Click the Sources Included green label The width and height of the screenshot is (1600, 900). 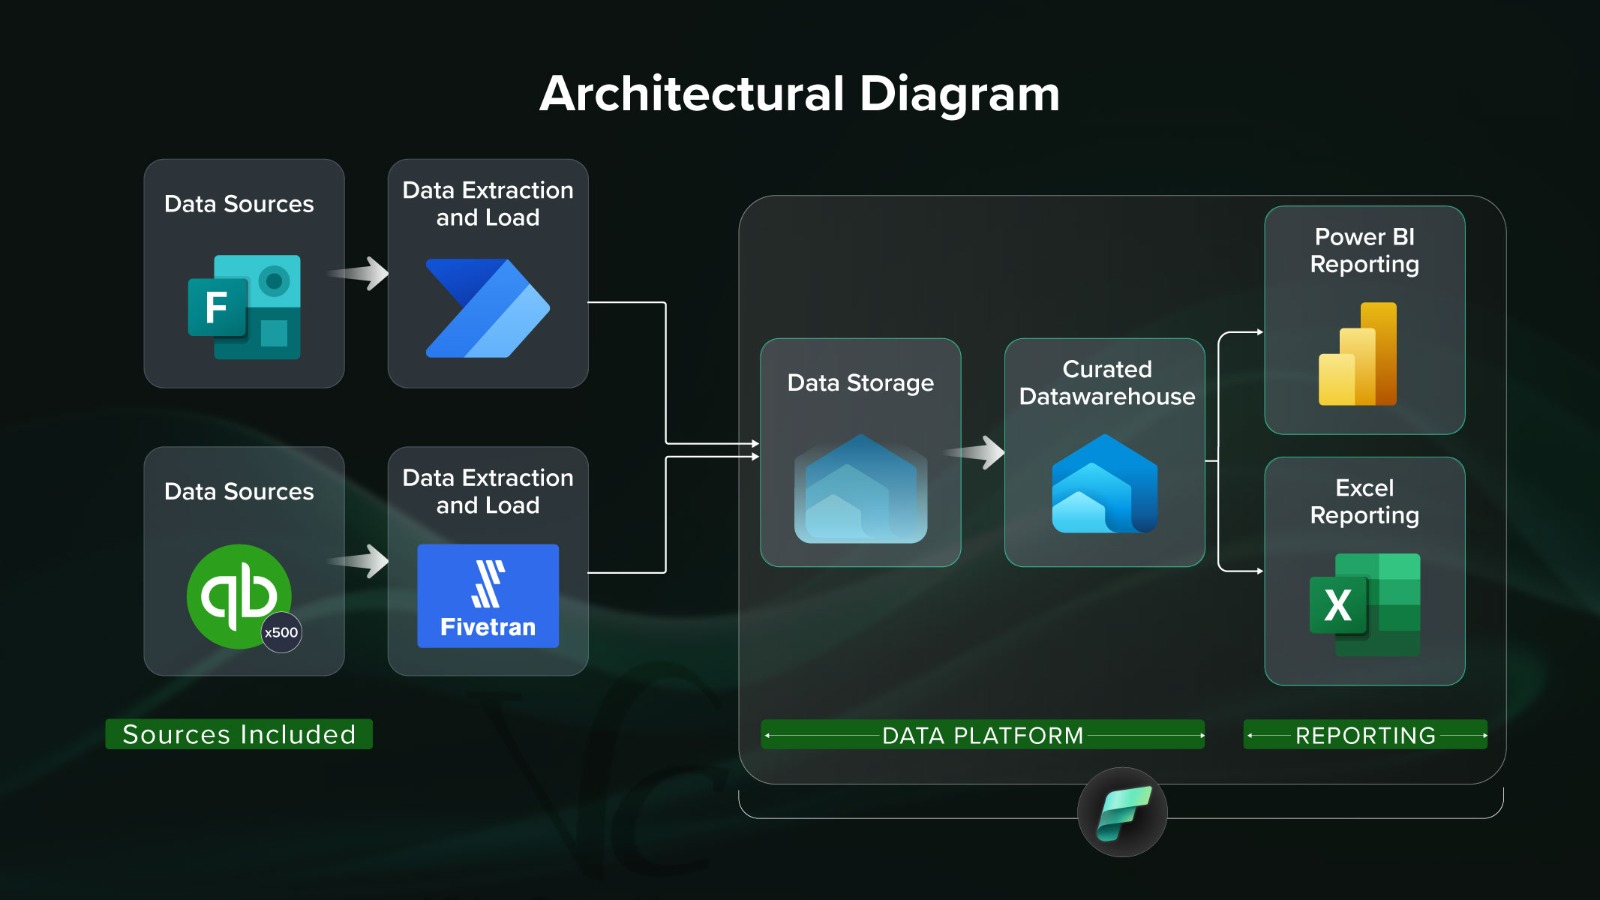pyautogui.click(x=239, y=734)
